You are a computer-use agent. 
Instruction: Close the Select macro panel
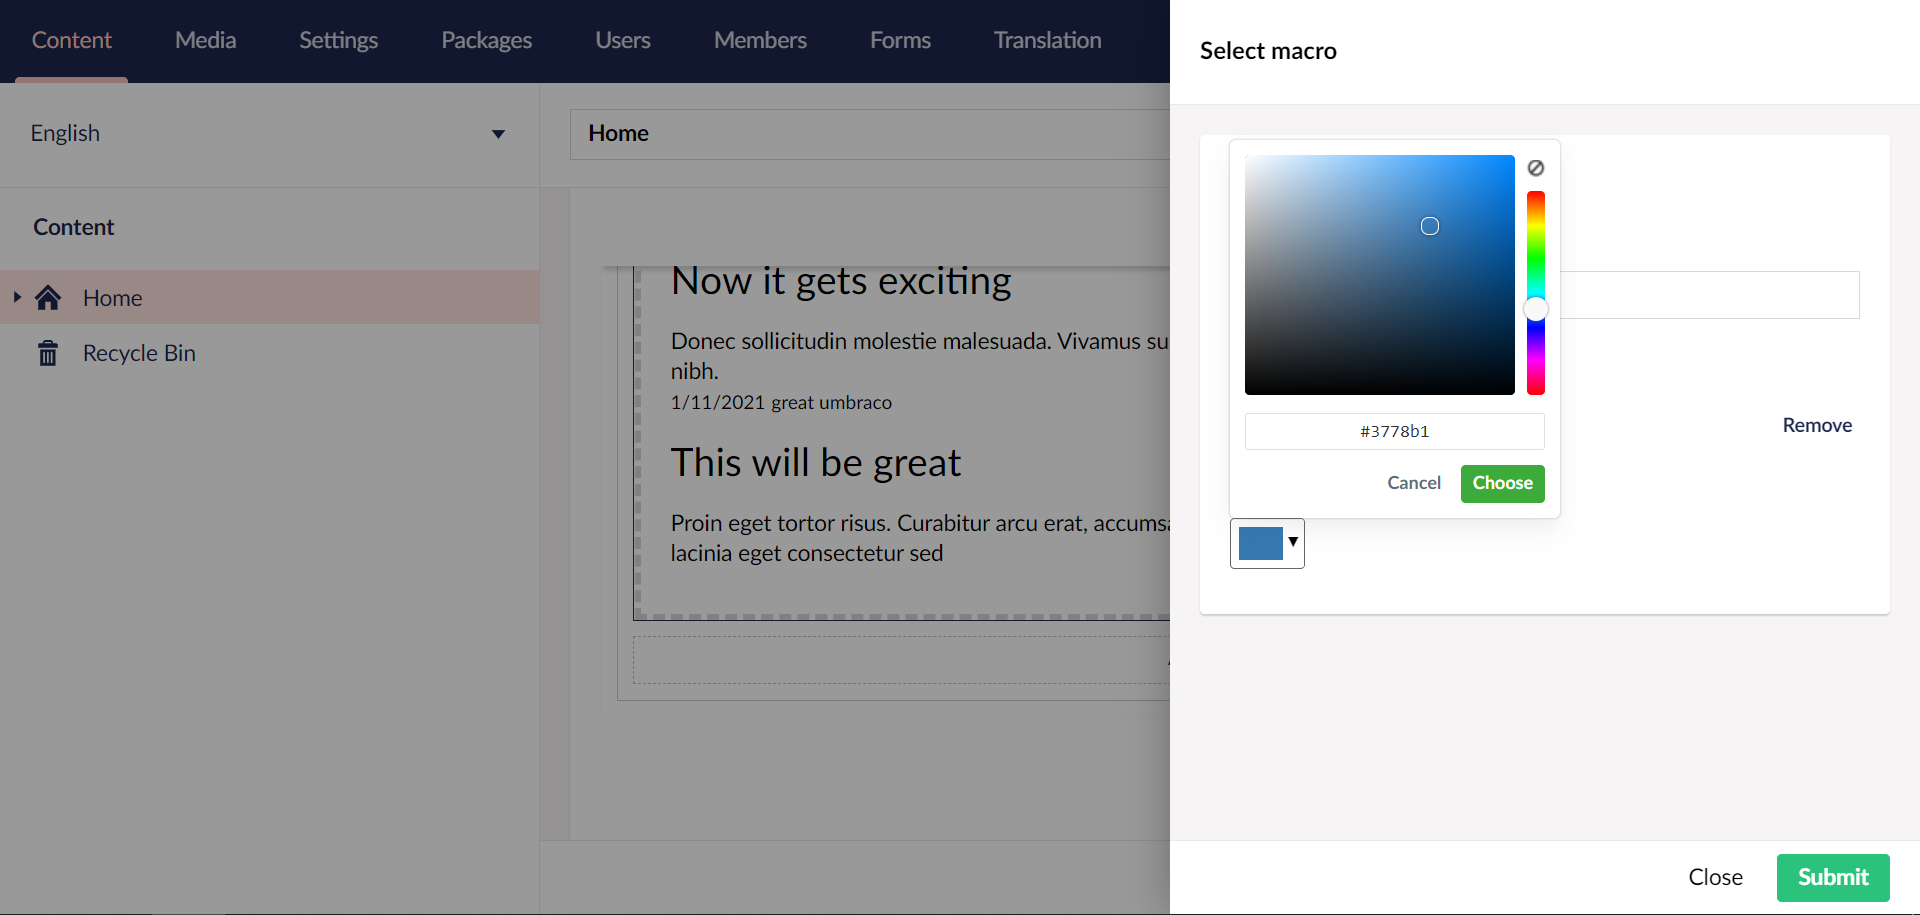[1715, 877]
